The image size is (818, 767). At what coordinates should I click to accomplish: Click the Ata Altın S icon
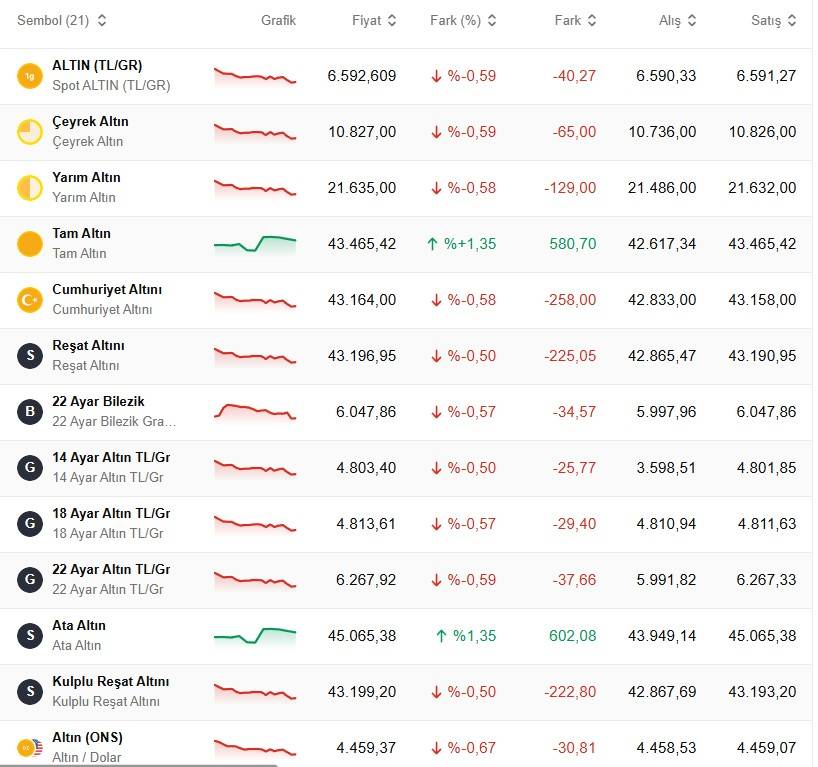pyautogui.click(x=30, y=636)
